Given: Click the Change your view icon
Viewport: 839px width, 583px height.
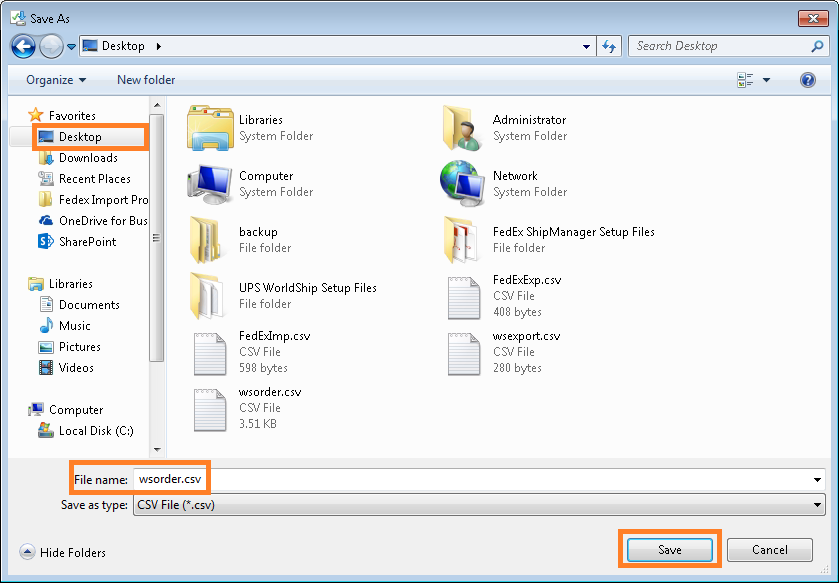Looking at the screenshot, I should click(x=745, y=80).
